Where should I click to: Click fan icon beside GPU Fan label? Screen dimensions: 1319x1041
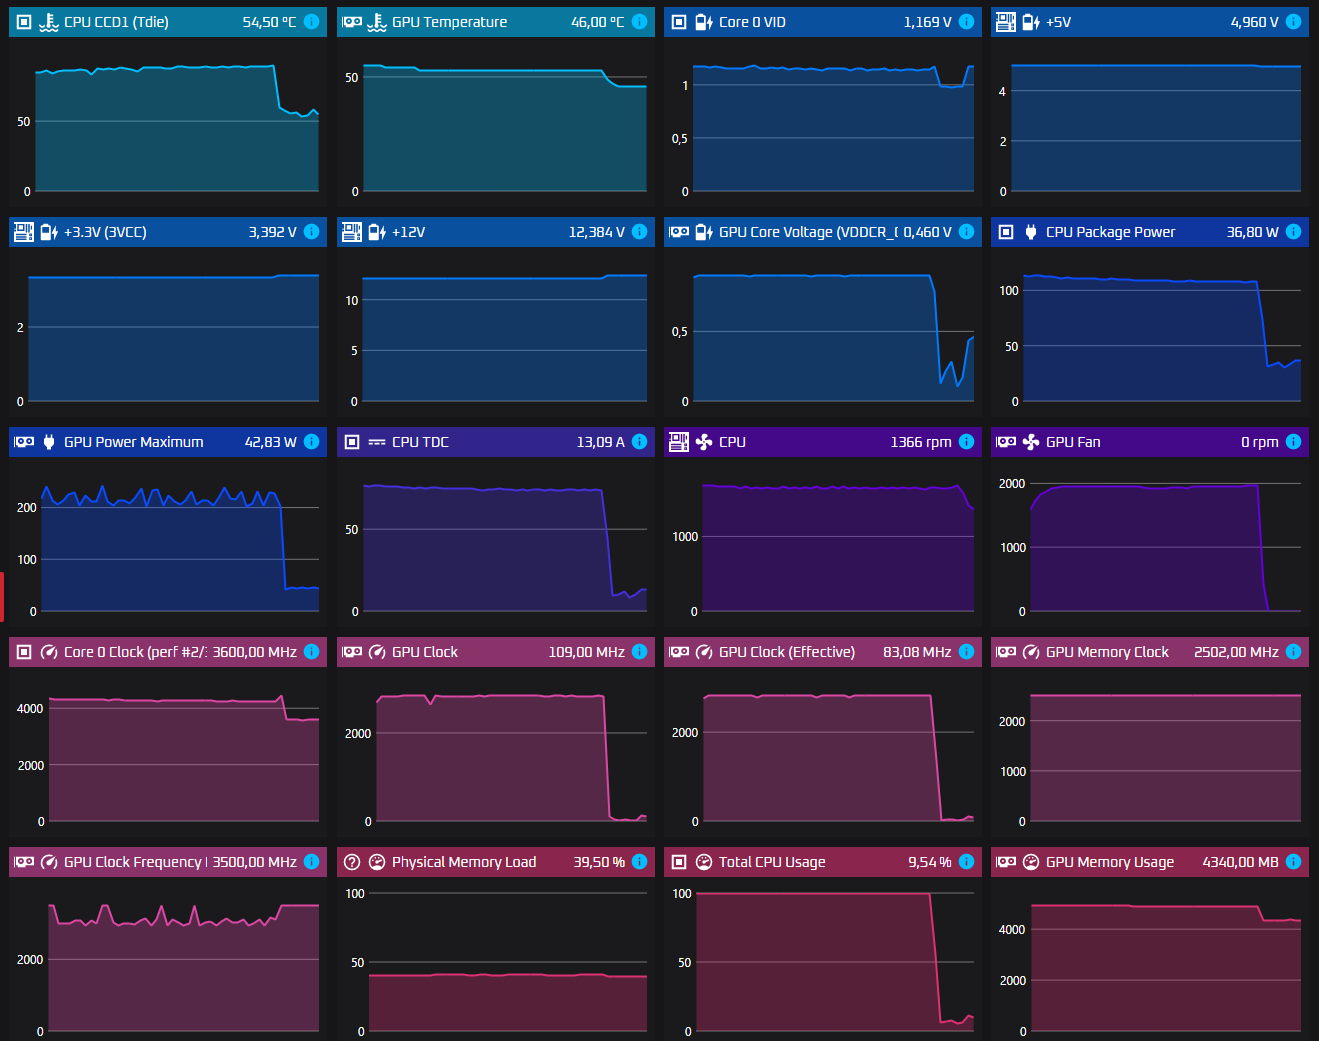(x=1031, y=442)
